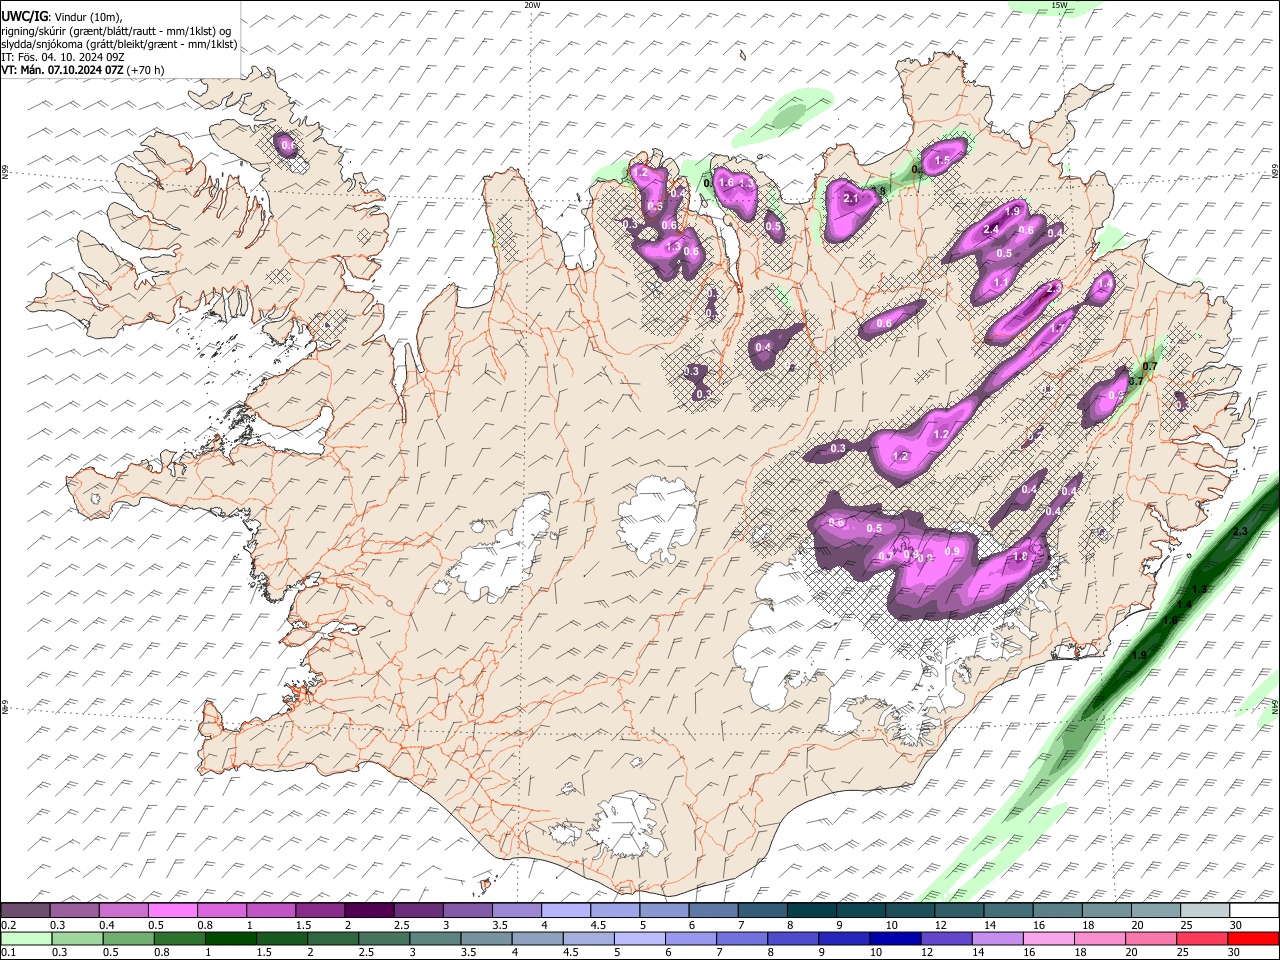Click the red 30 swatch in the rain legend
The width and height of the screenshot is (1280, 960).
coord(1253,938)
